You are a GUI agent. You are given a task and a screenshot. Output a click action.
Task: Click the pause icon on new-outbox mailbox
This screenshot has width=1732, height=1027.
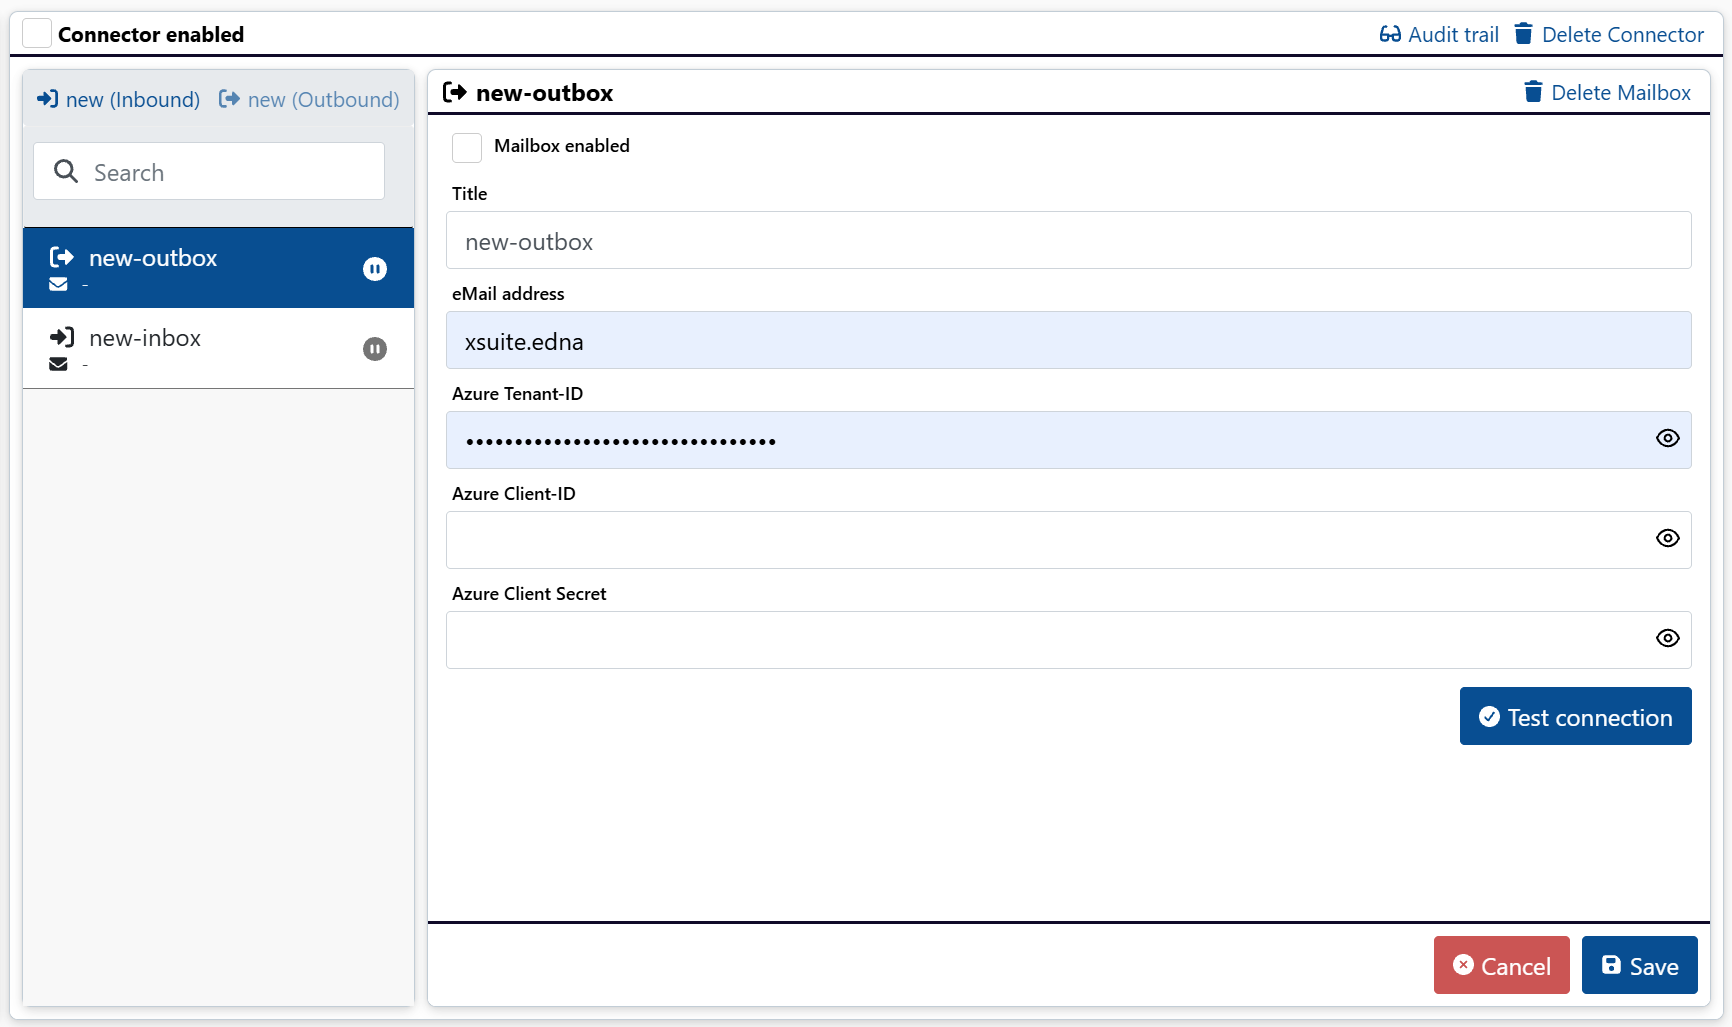[x=375, y=268]
